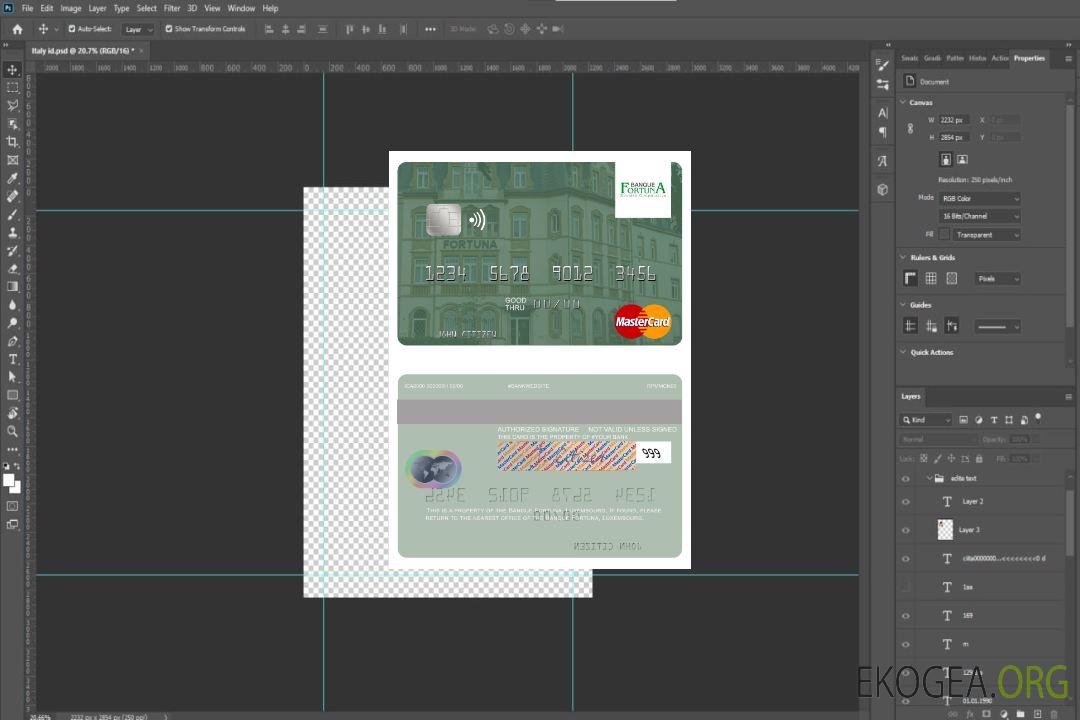This screenshot has width=1080, height=720.
Task: Open the Filter menu
Action: coord(172,8)
